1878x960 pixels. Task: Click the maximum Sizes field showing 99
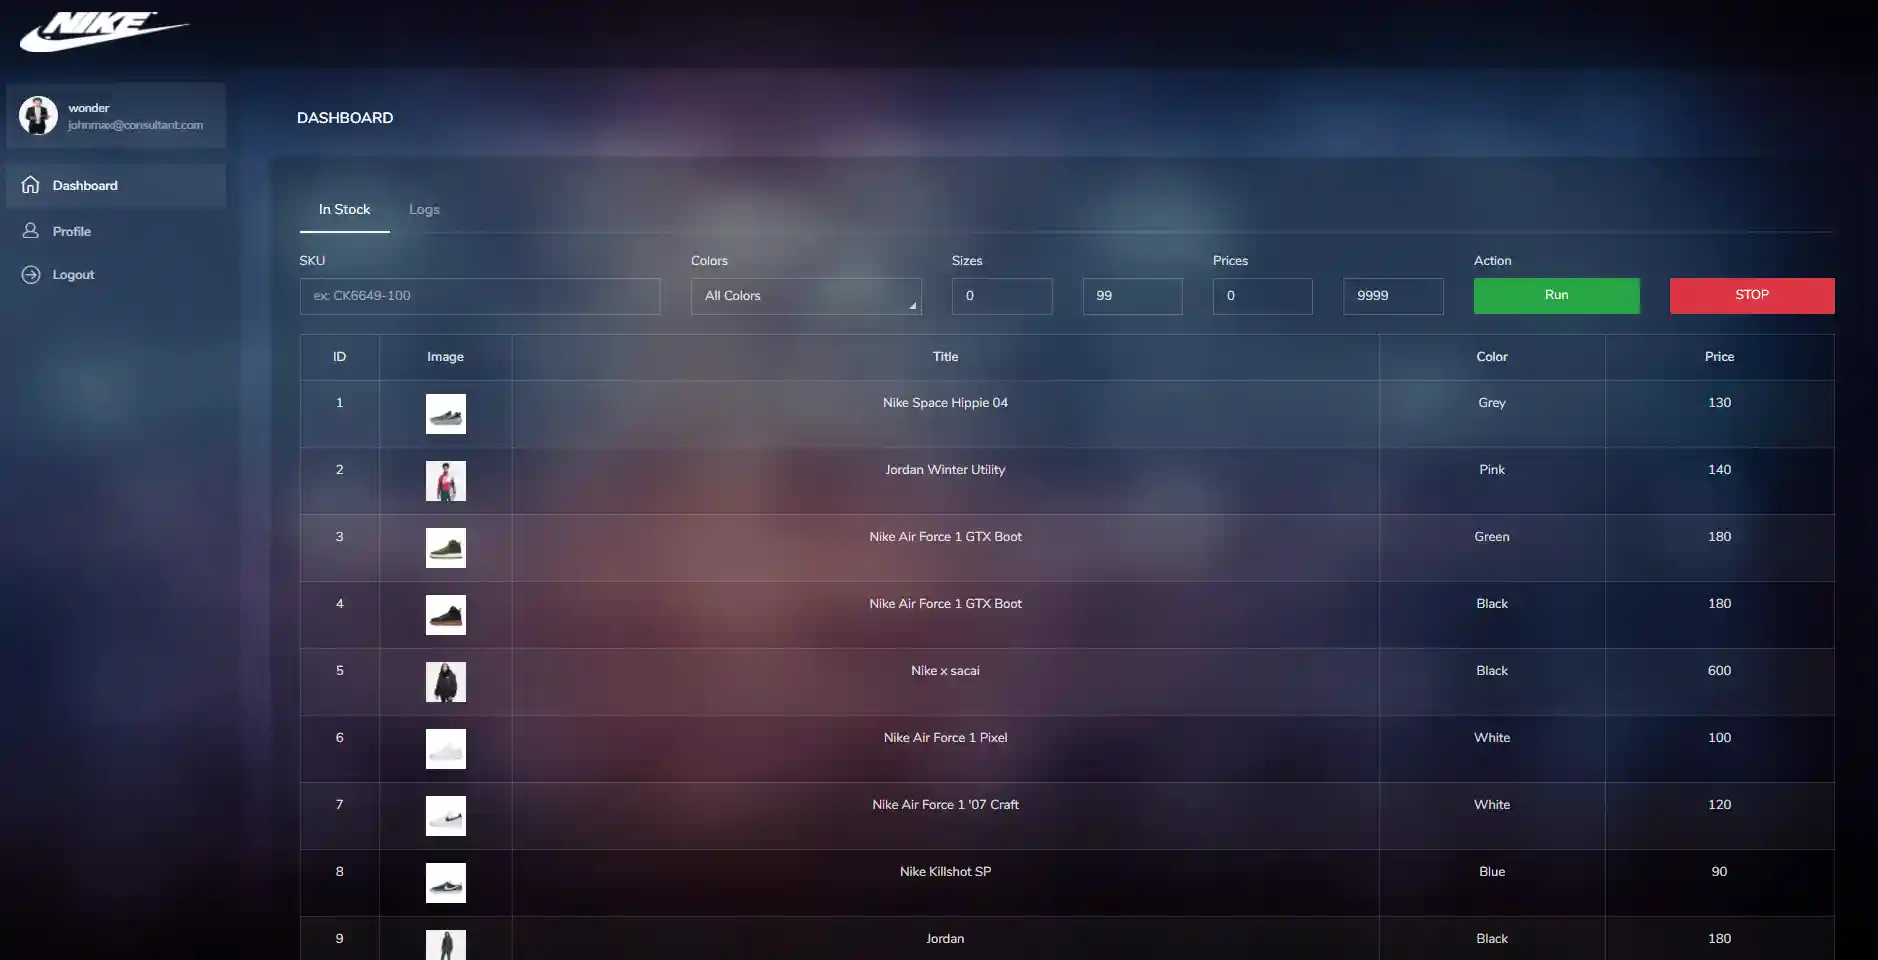[x=1133, y=296]
